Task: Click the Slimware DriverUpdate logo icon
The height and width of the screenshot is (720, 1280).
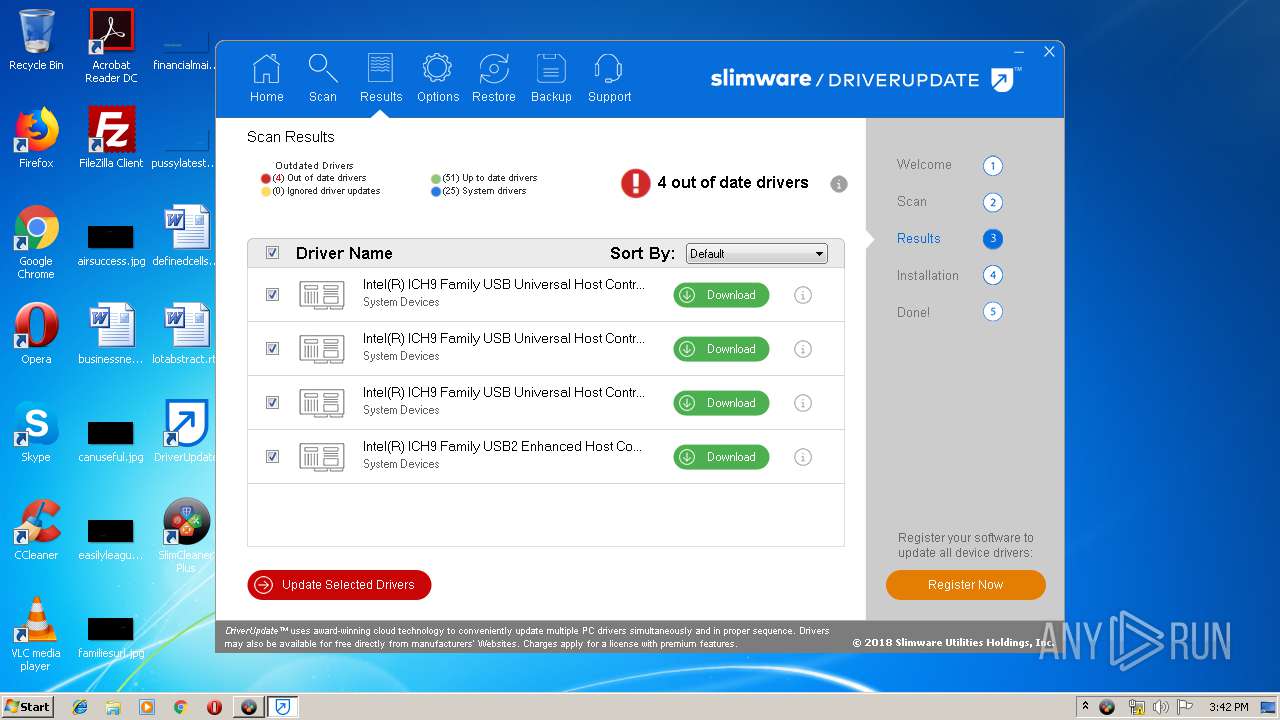Action: [1005, 80]
